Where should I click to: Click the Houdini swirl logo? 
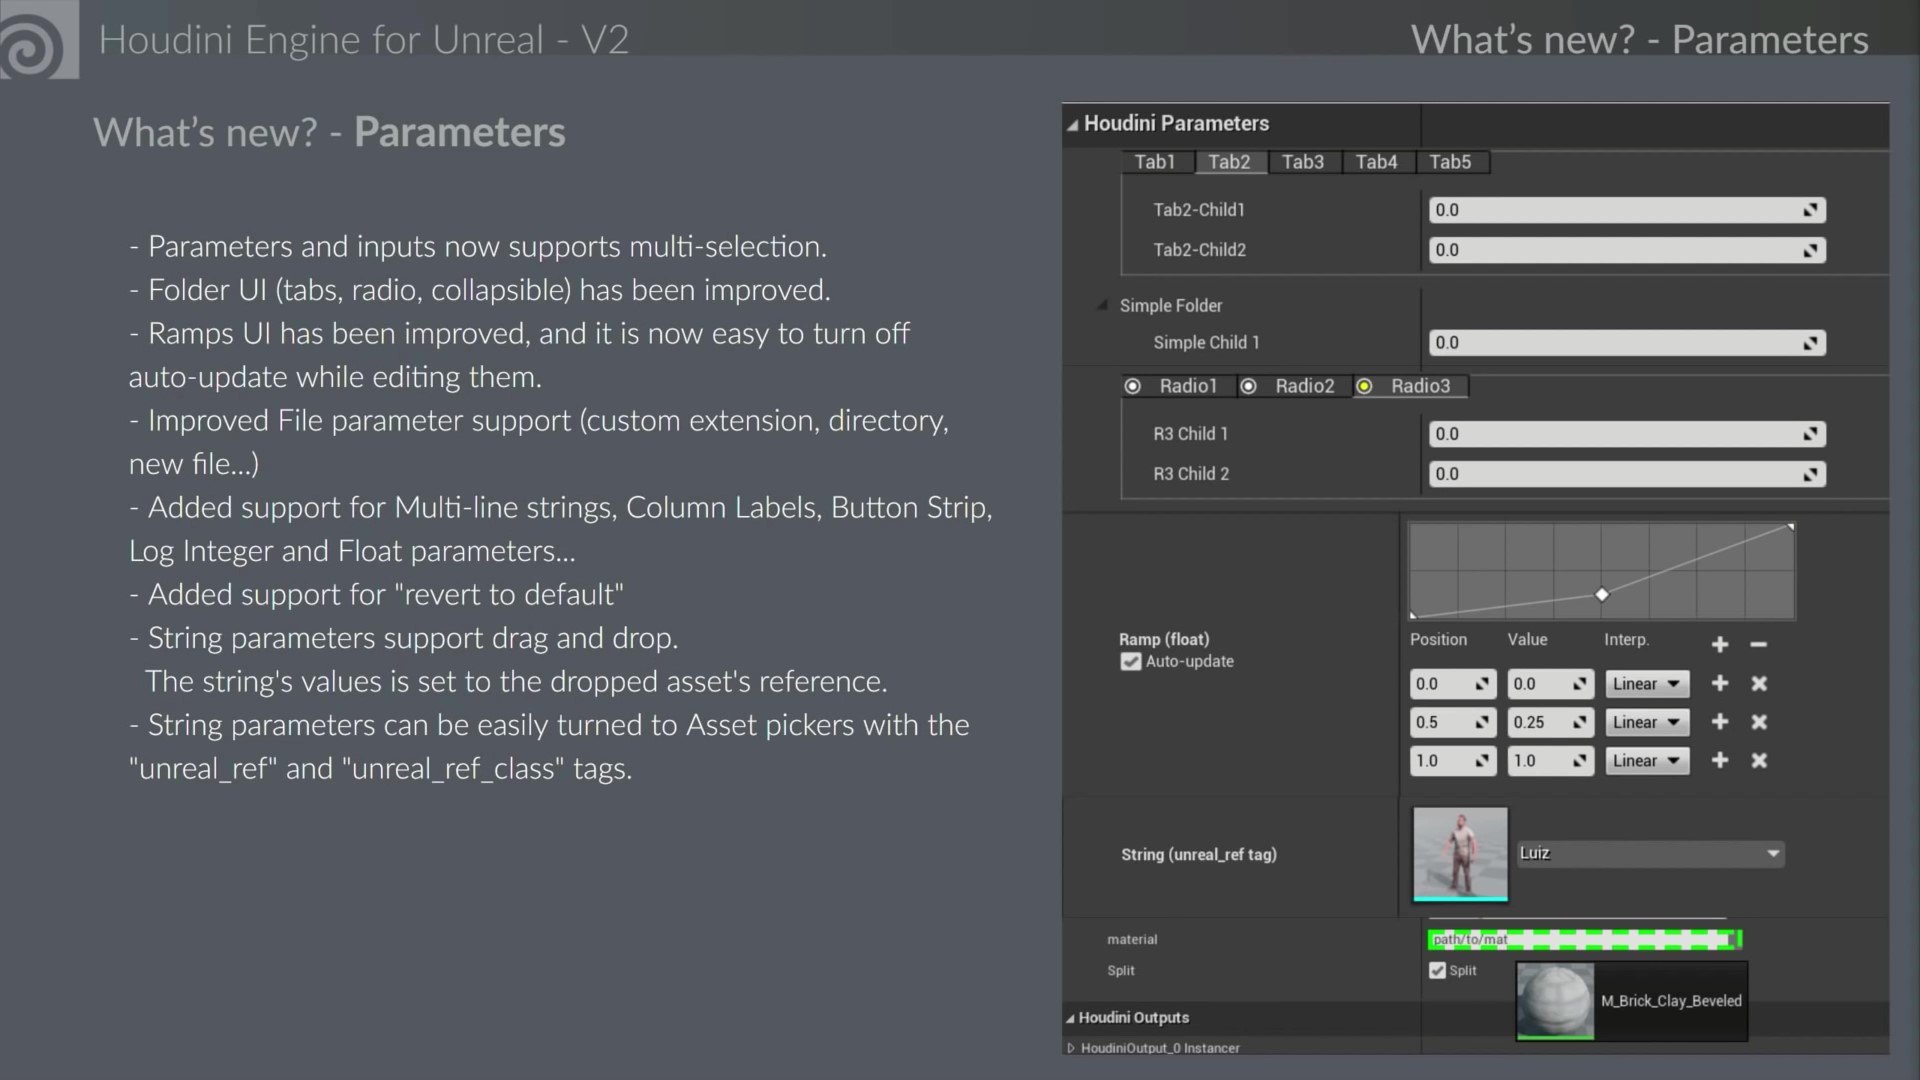[38, 39]
